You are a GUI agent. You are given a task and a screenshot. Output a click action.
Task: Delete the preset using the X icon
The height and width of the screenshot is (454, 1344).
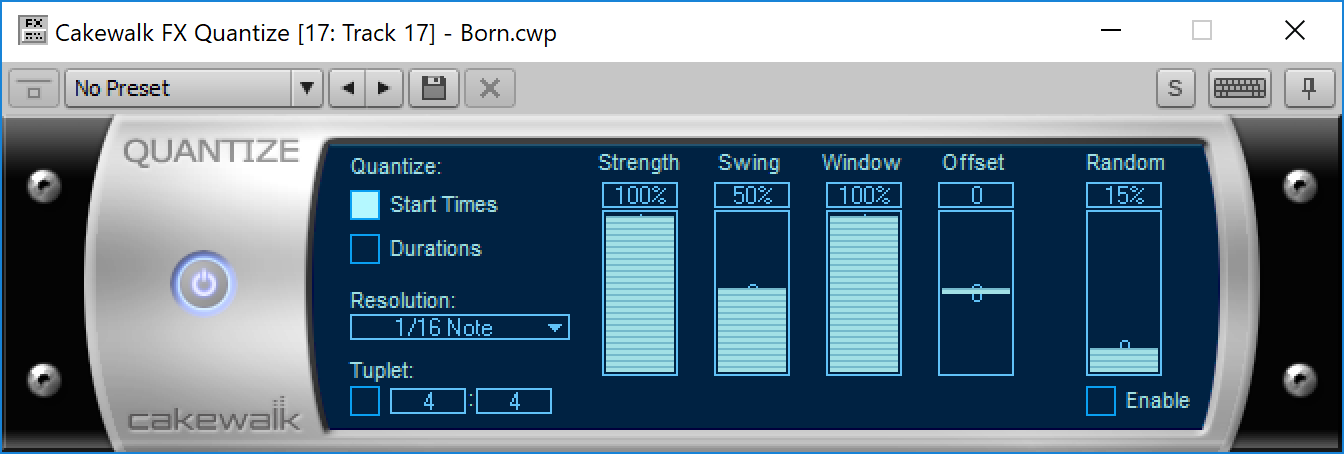pos(489,88)
